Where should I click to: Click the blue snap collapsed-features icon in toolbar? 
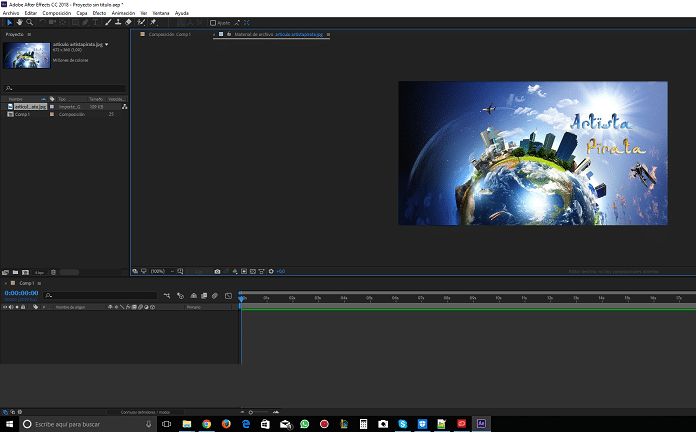click(x=247, y=23)
